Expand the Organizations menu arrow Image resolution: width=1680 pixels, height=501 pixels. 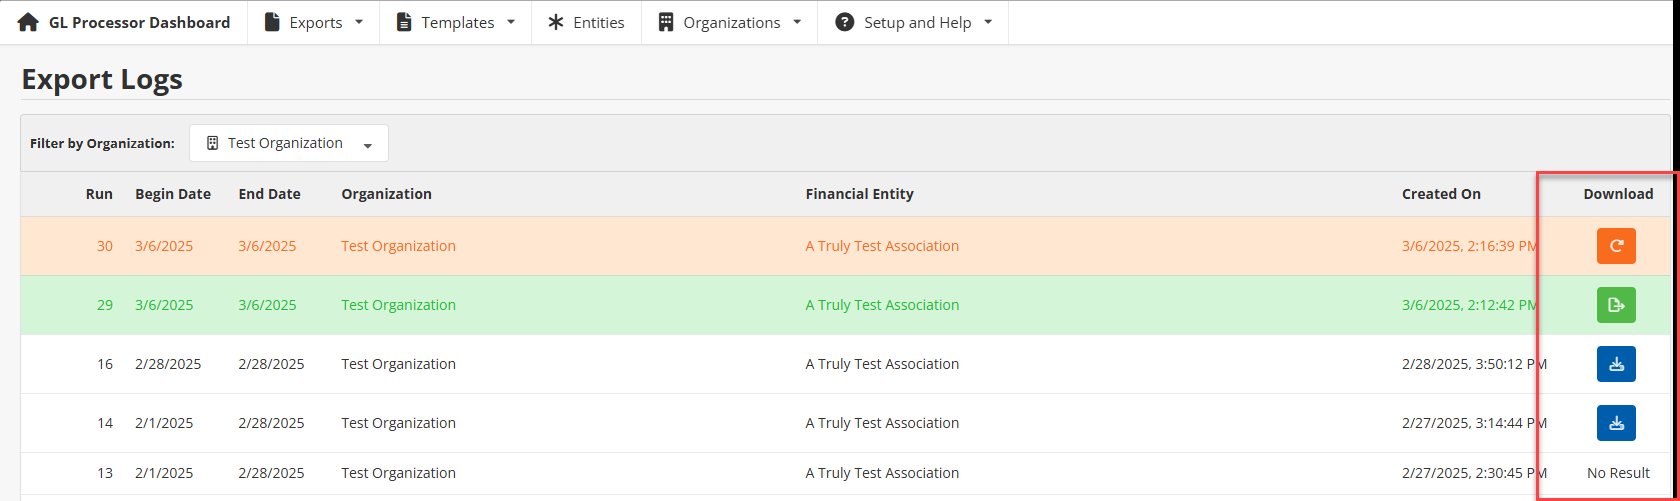point(797,22)
